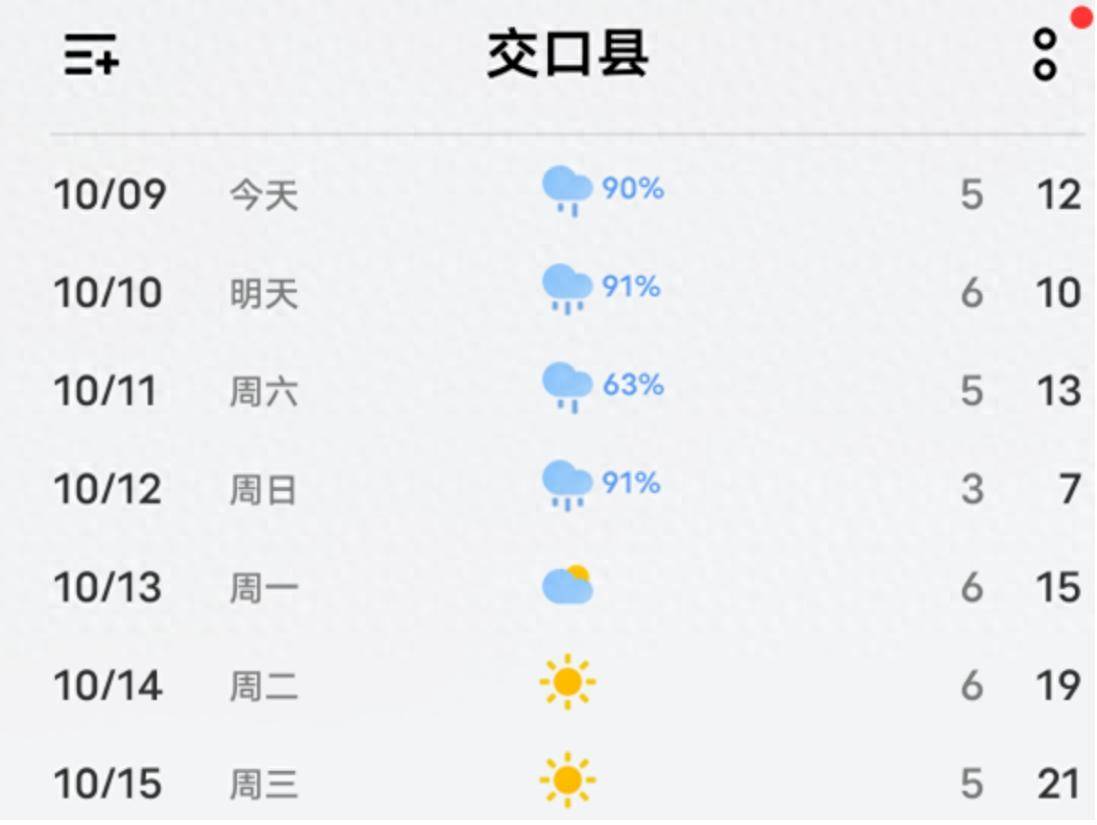Select the 周六 forecast label
This screenshot has height=825, width=1097.
[264, 391]
